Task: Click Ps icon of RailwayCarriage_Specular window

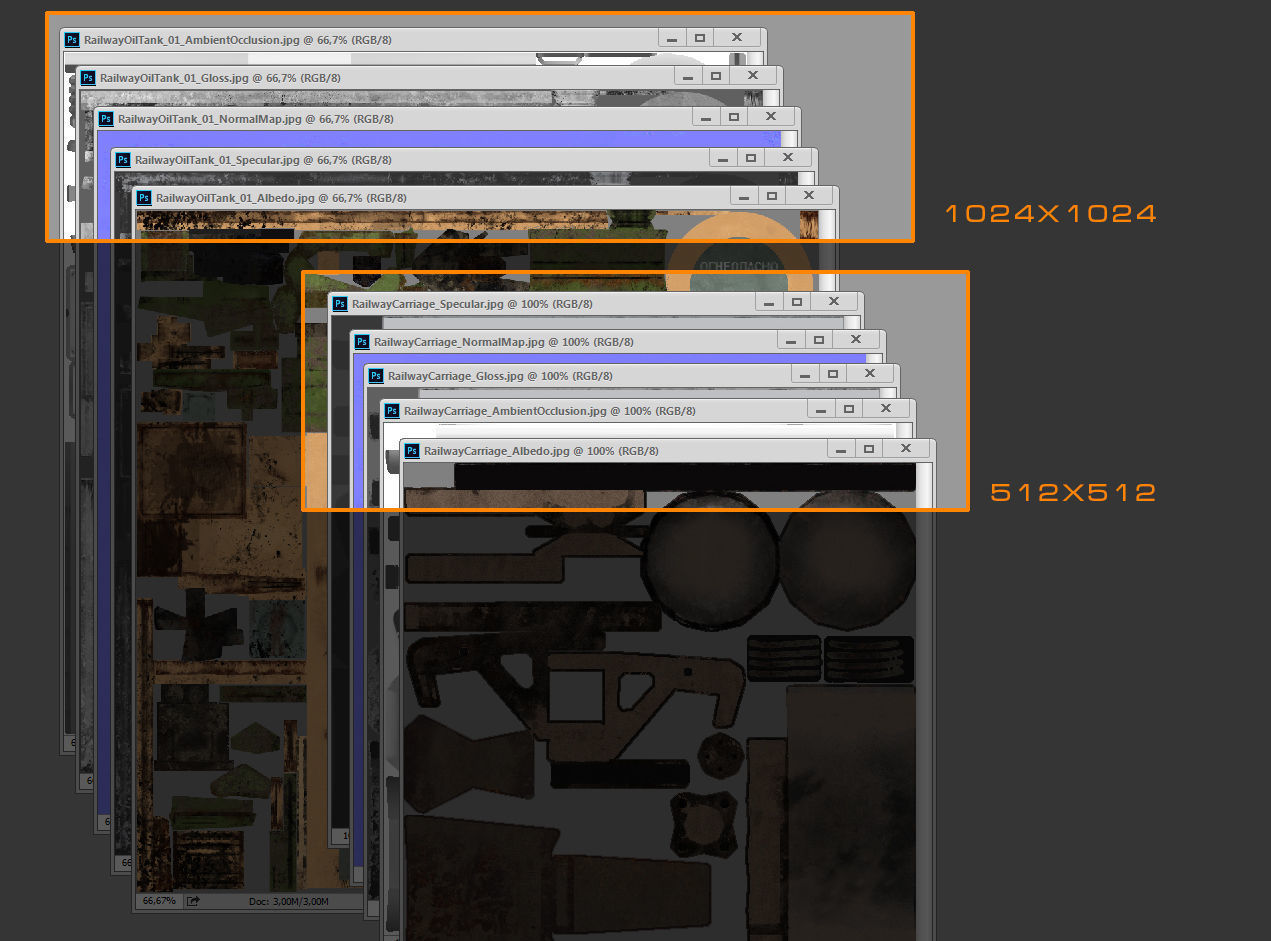Action: 340,303
